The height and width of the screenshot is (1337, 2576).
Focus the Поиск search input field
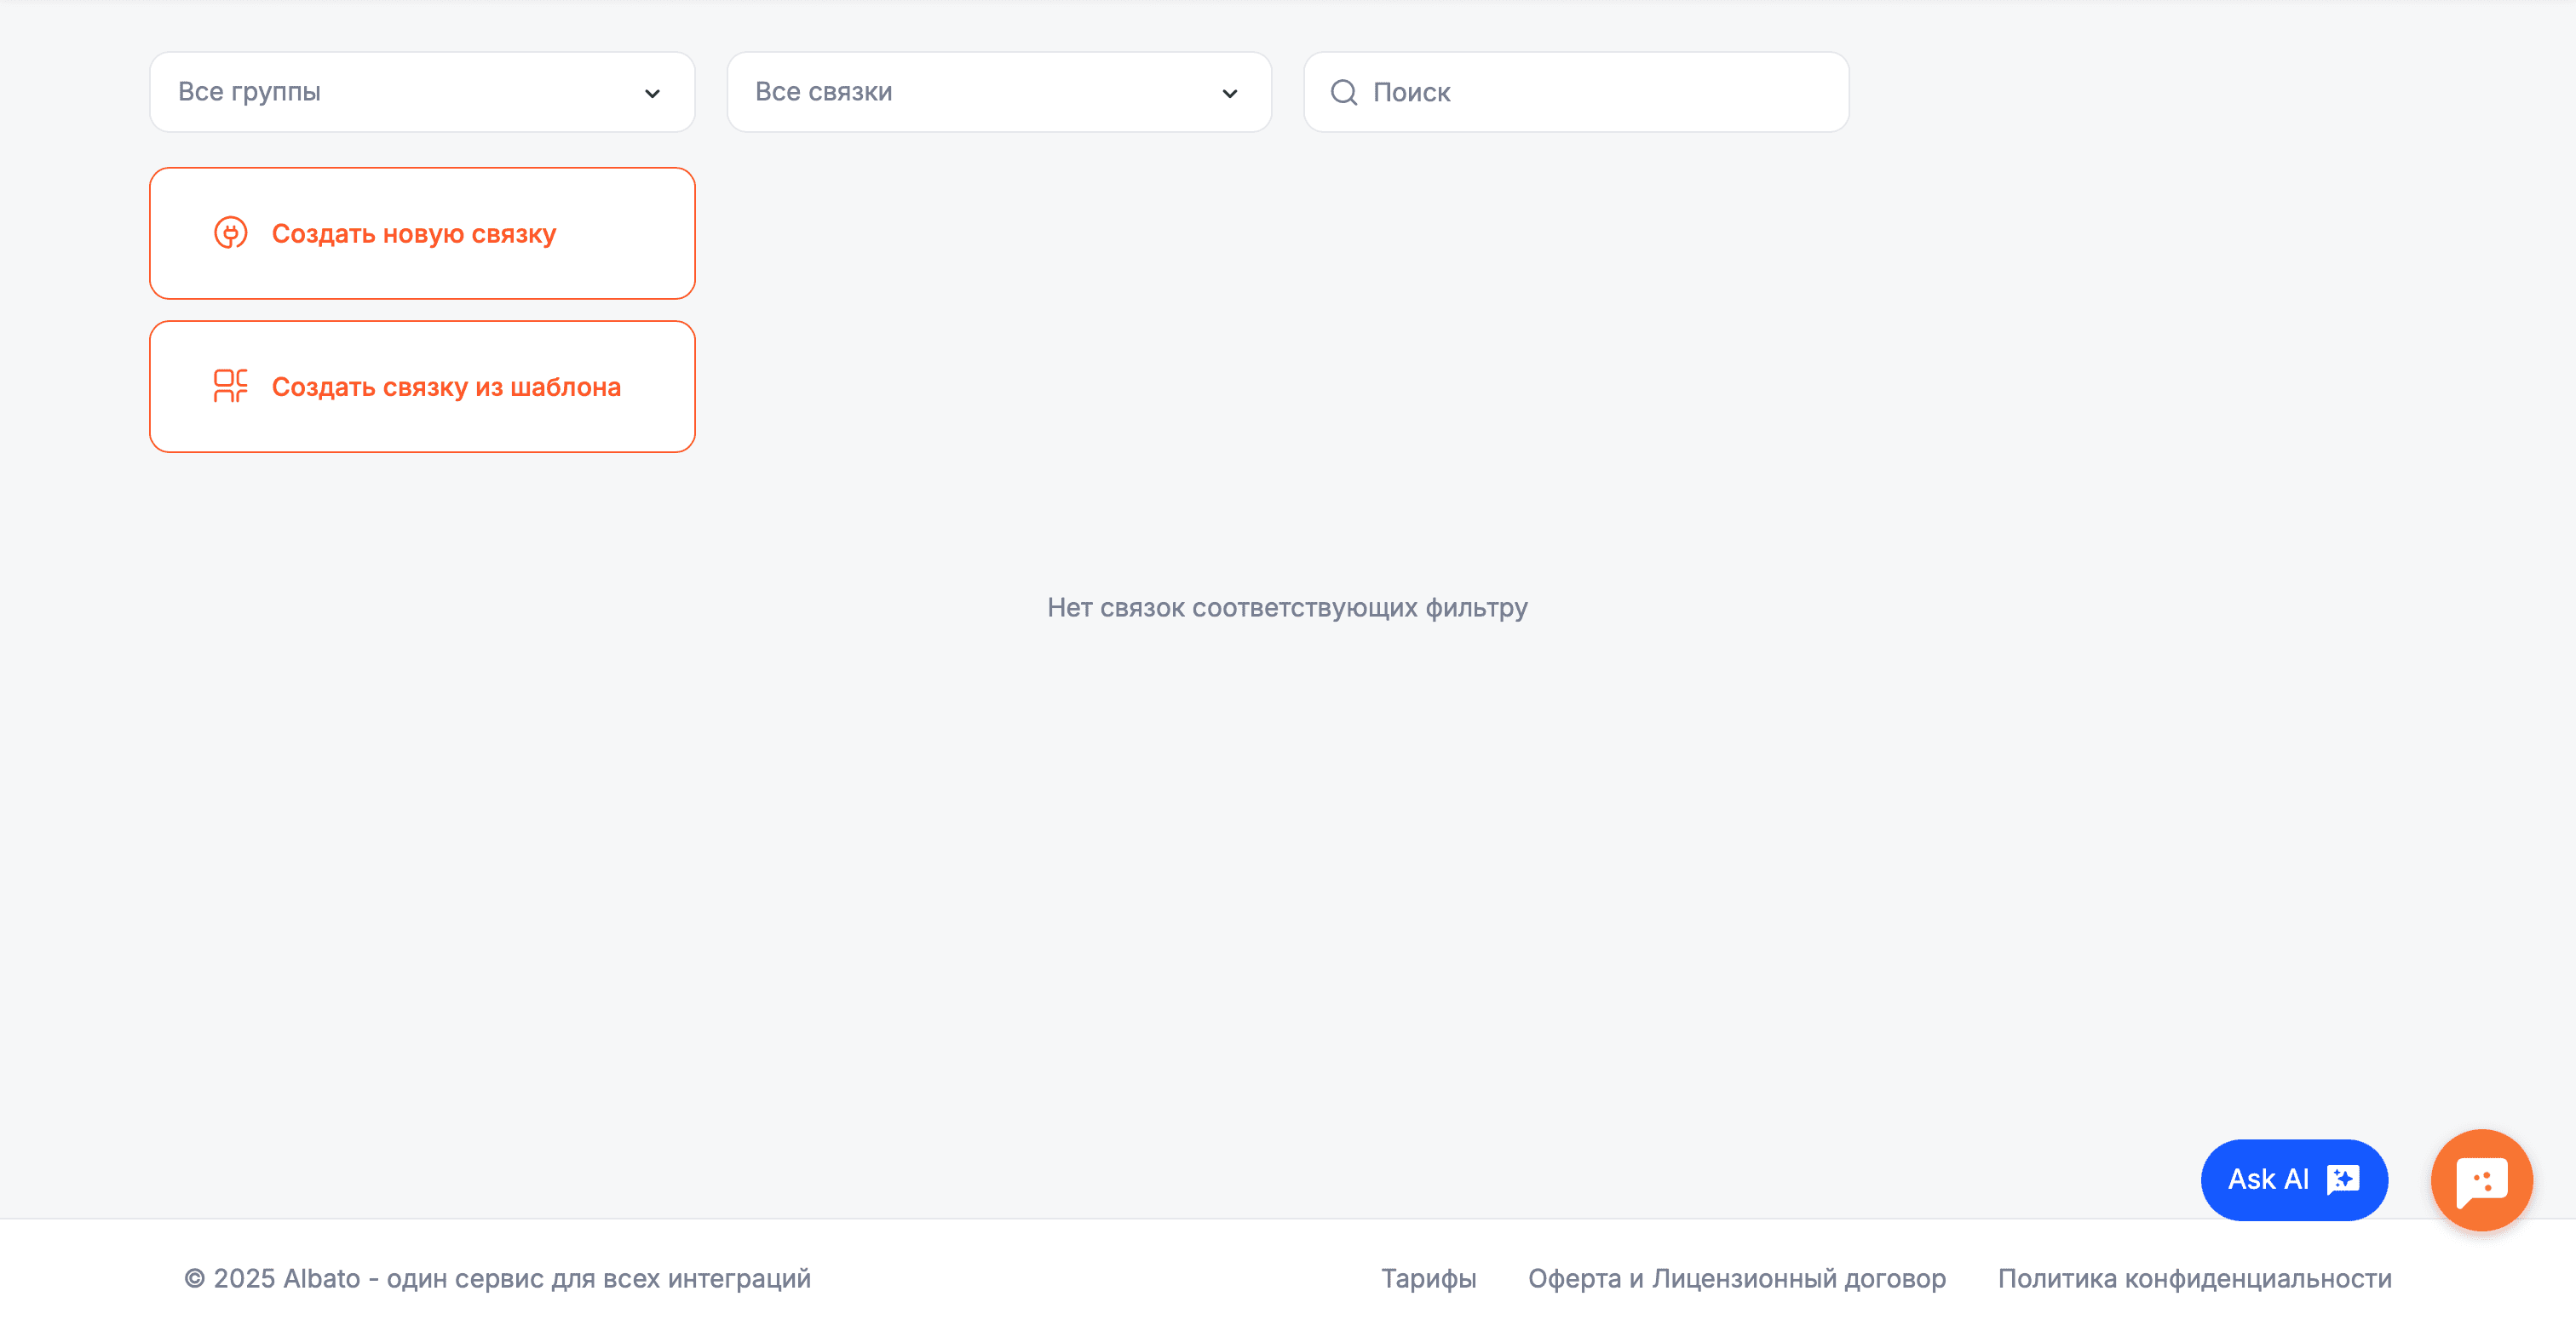[1600, 92]
